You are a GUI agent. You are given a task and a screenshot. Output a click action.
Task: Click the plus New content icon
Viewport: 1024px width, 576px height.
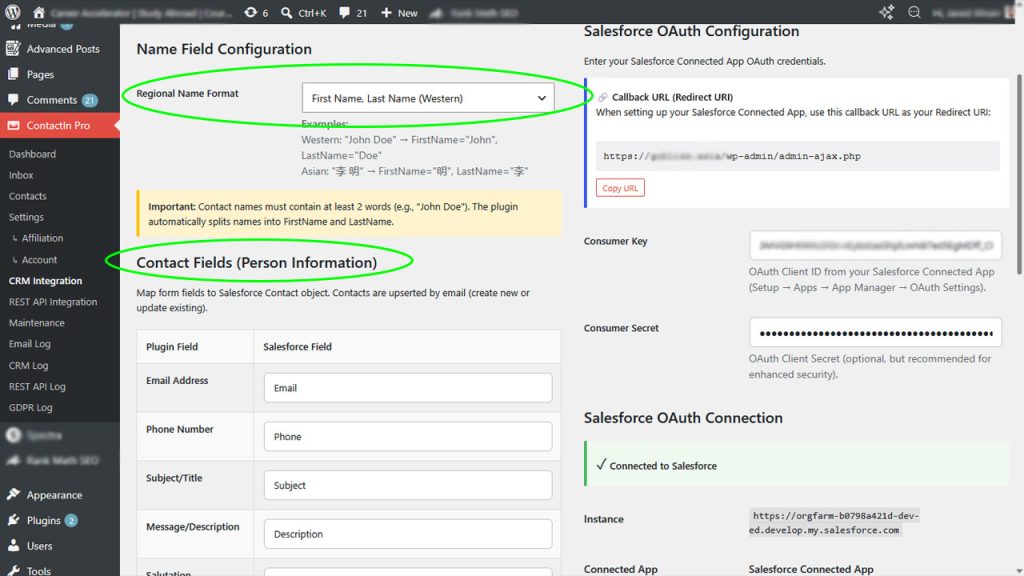(x=386, y=12)
